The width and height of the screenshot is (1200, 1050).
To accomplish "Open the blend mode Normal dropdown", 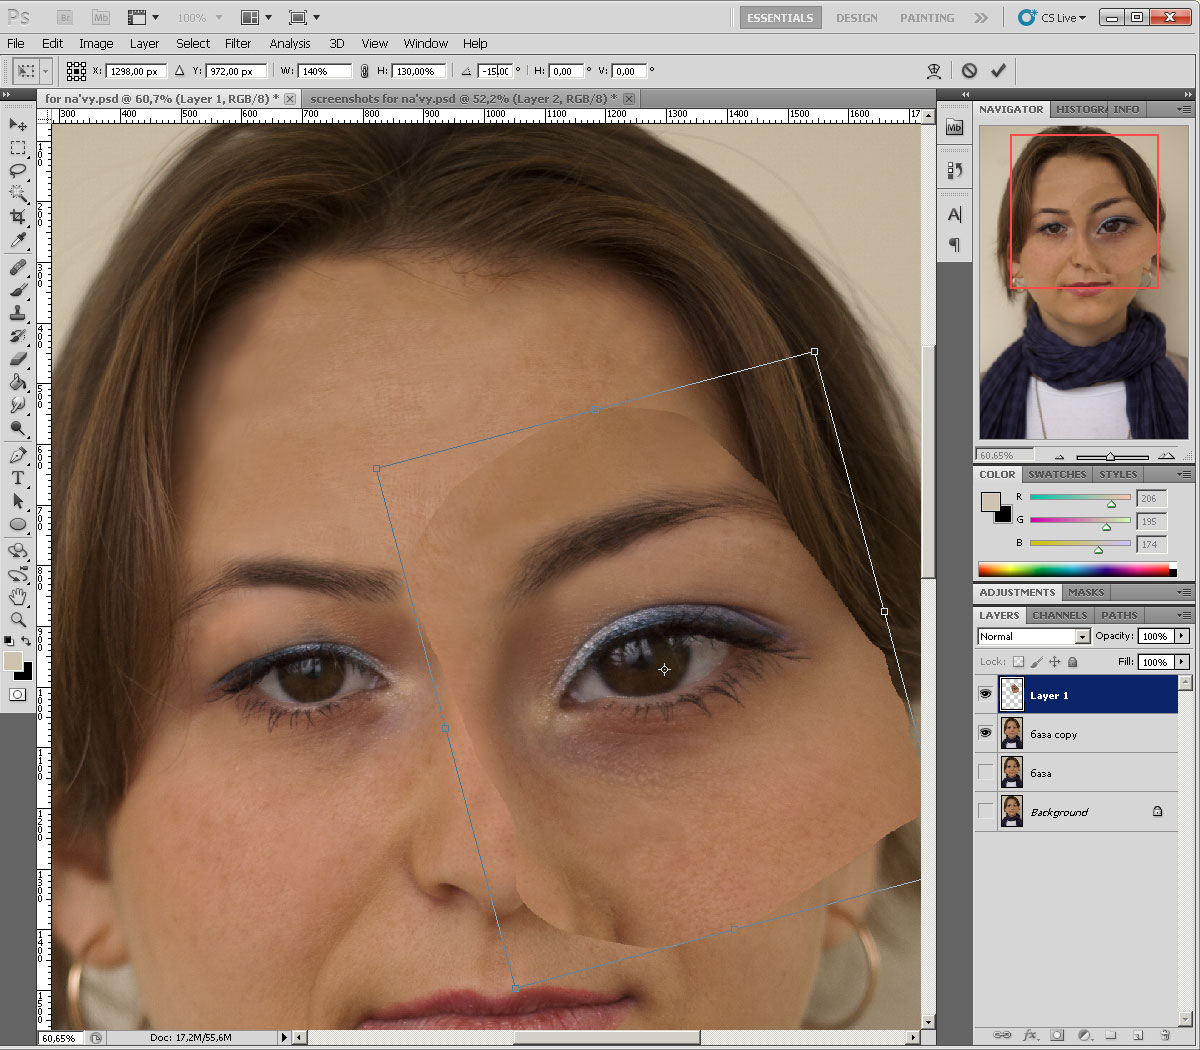I will (x=1082, y=637).
